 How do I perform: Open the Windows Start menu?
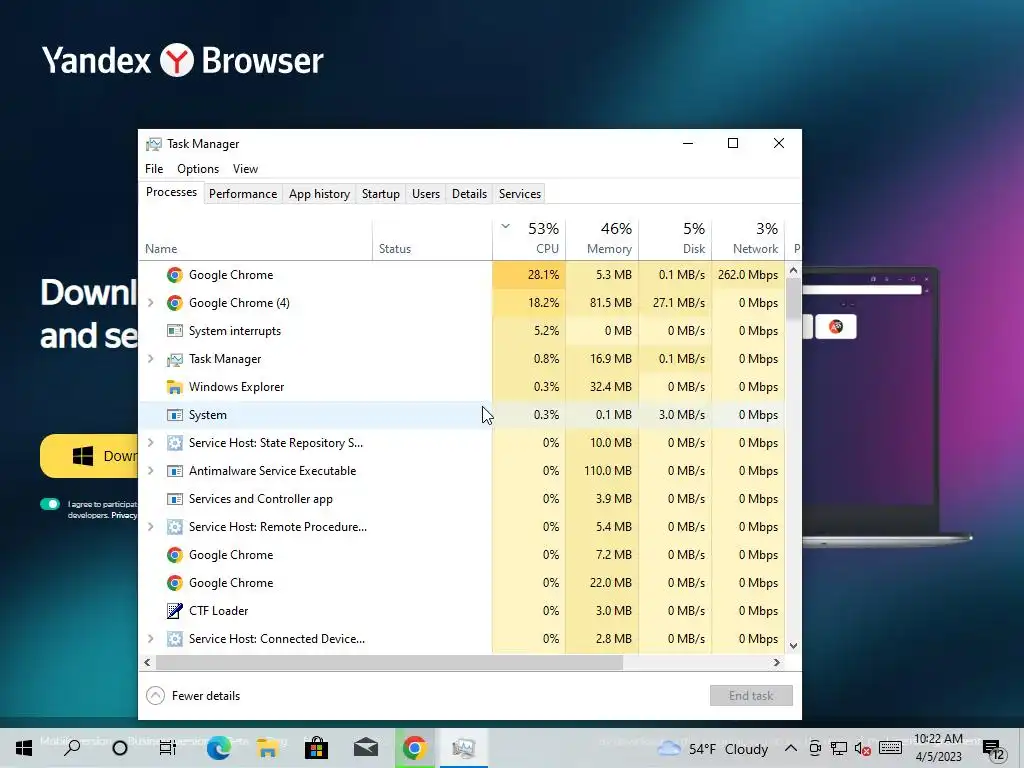click(24, 748)
